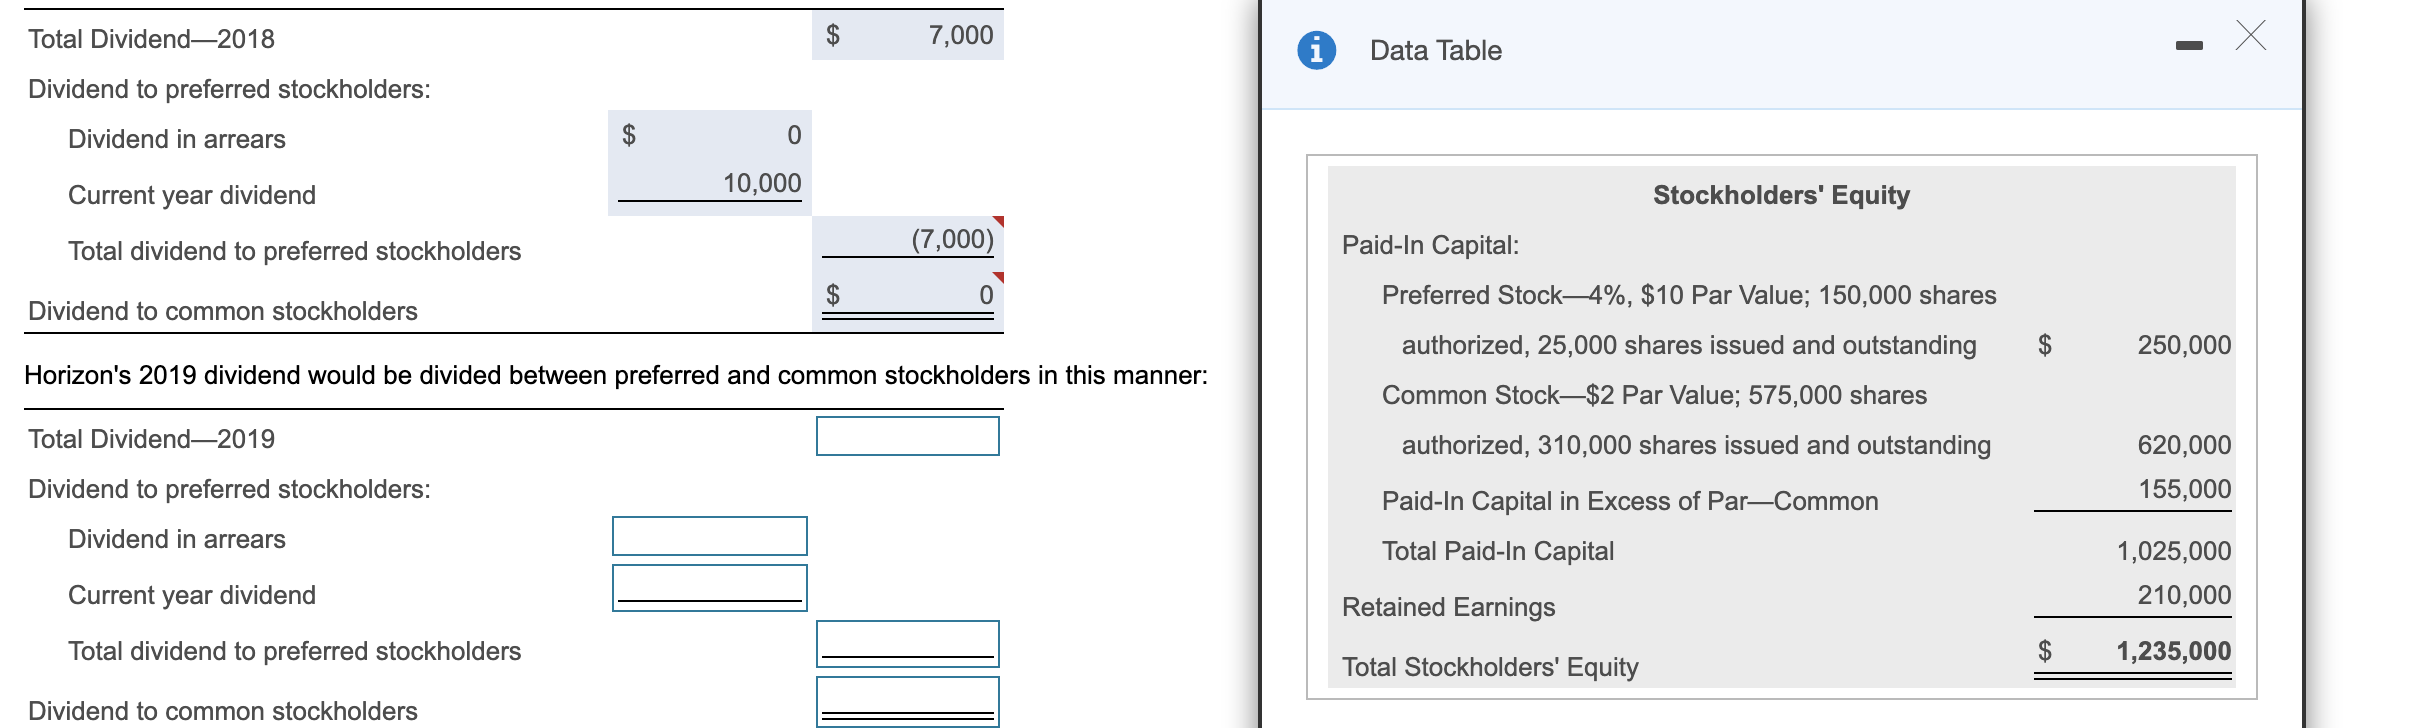Viewport: 2428px width, 728px height.
Task: Click 'Paid-In Capital in Excess of Par—Common'
Action: pos(1630,501)
